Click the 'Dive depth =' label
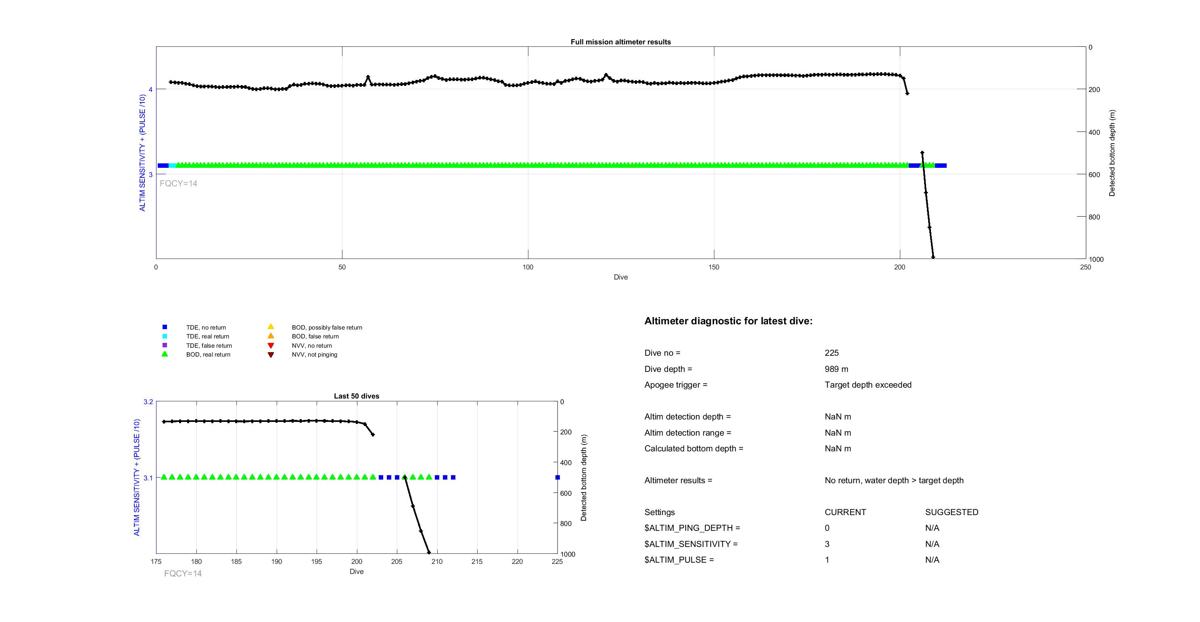Image resolution: width=1200 pixels, height=622 pixels. pyautogui.click(x=668, y=369)
